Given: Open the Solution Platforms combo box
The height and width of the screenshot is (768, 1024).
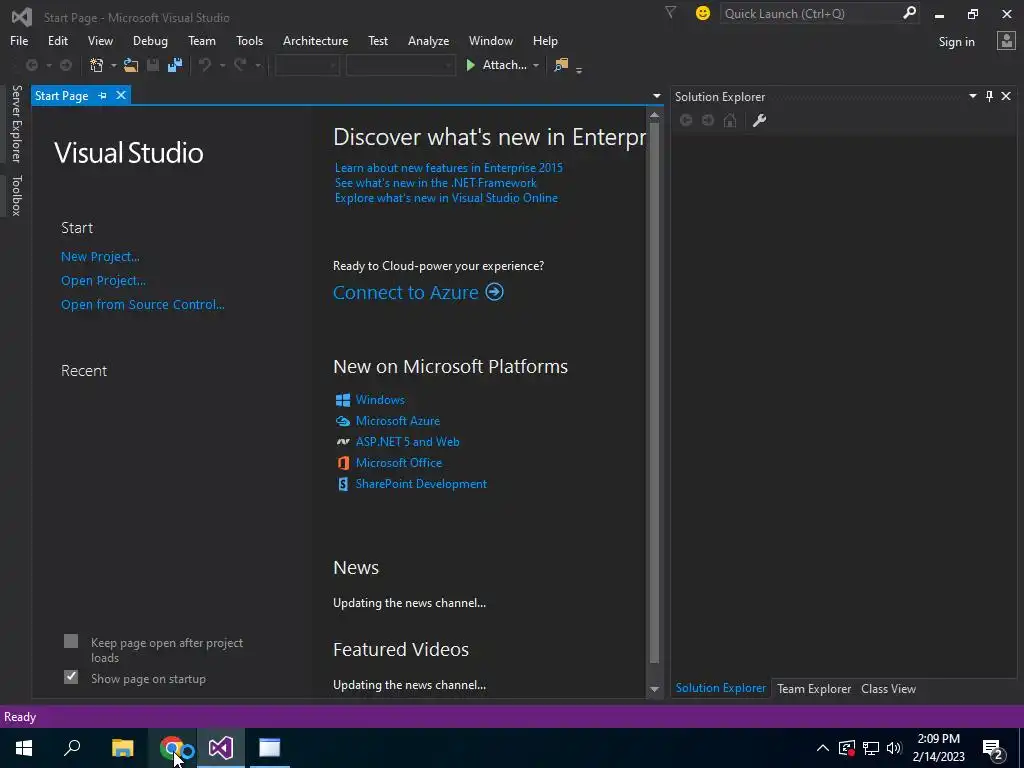Looking at the screenshot, I should coord(400,65).
